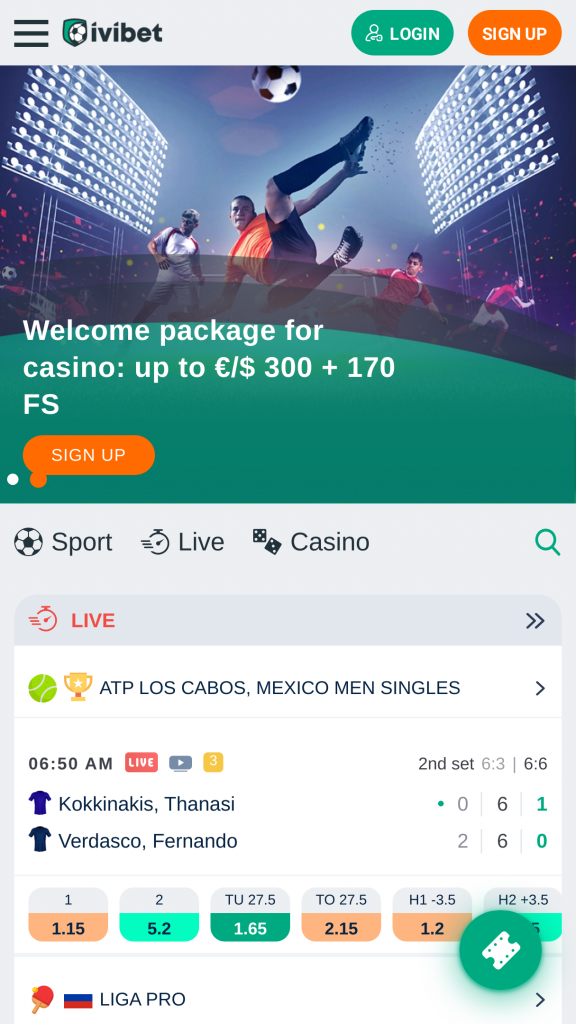Toggle odds 1.15 for Kokkinakis win
576x1024 pixels.
tap(68, 914)
